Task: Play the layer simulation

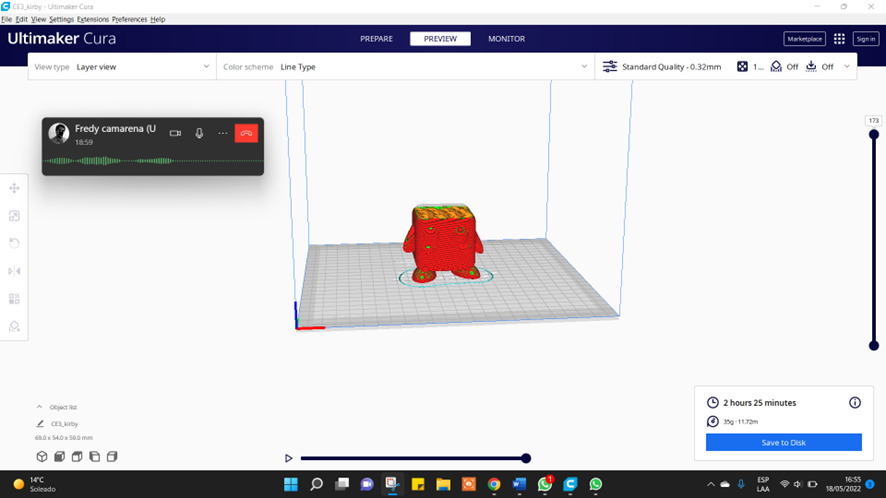Action: 288,458
